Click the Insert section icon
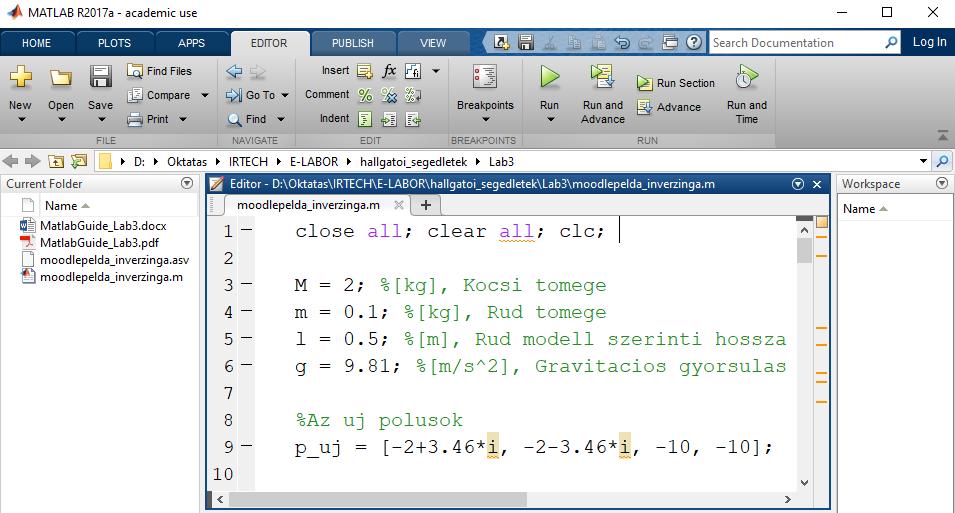 pos(365,71)
